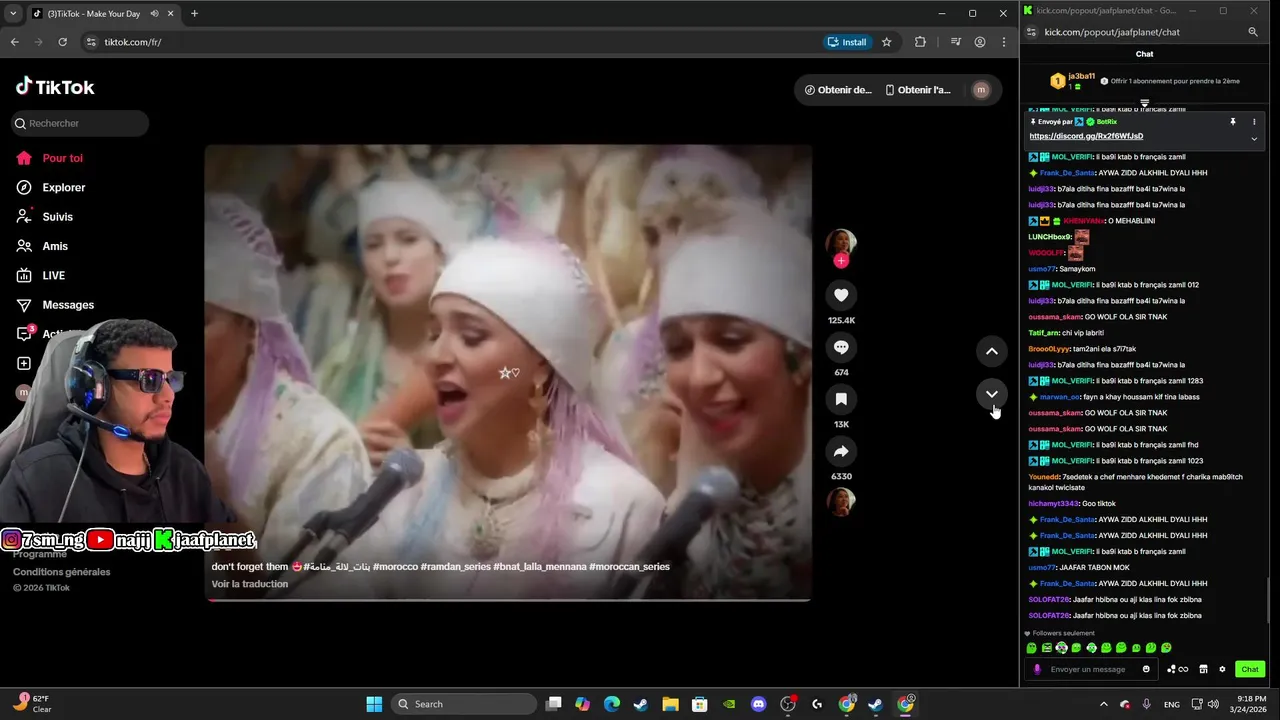The width and height of the screenshot is (1280, 720).
Task: Click the ja3ba11 top gifter name
Action: (x=1082, y=76)
